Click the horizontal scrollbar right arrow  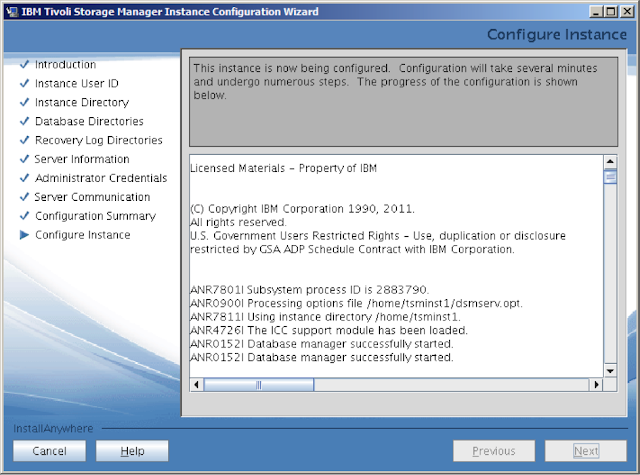596,384
